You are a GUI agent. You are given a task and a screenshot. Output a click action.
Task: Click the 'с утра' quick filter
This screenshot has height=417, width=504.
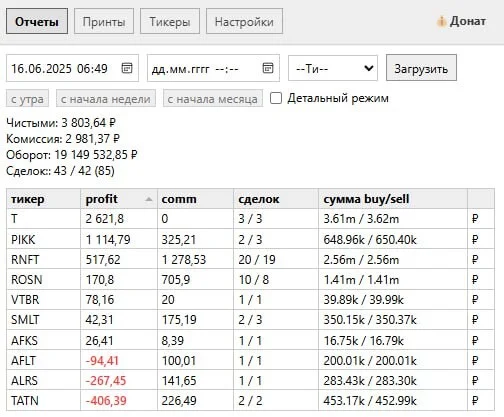[x=27, y=99]
